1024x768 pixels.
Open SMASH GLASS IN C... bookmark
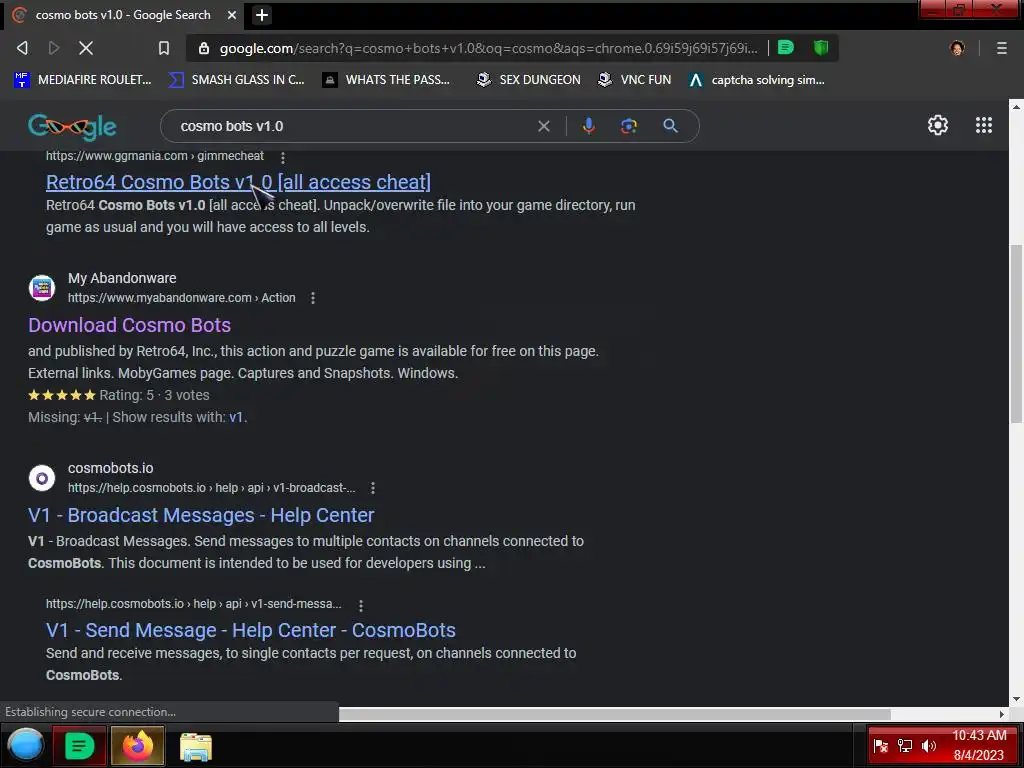click(236, 80)
